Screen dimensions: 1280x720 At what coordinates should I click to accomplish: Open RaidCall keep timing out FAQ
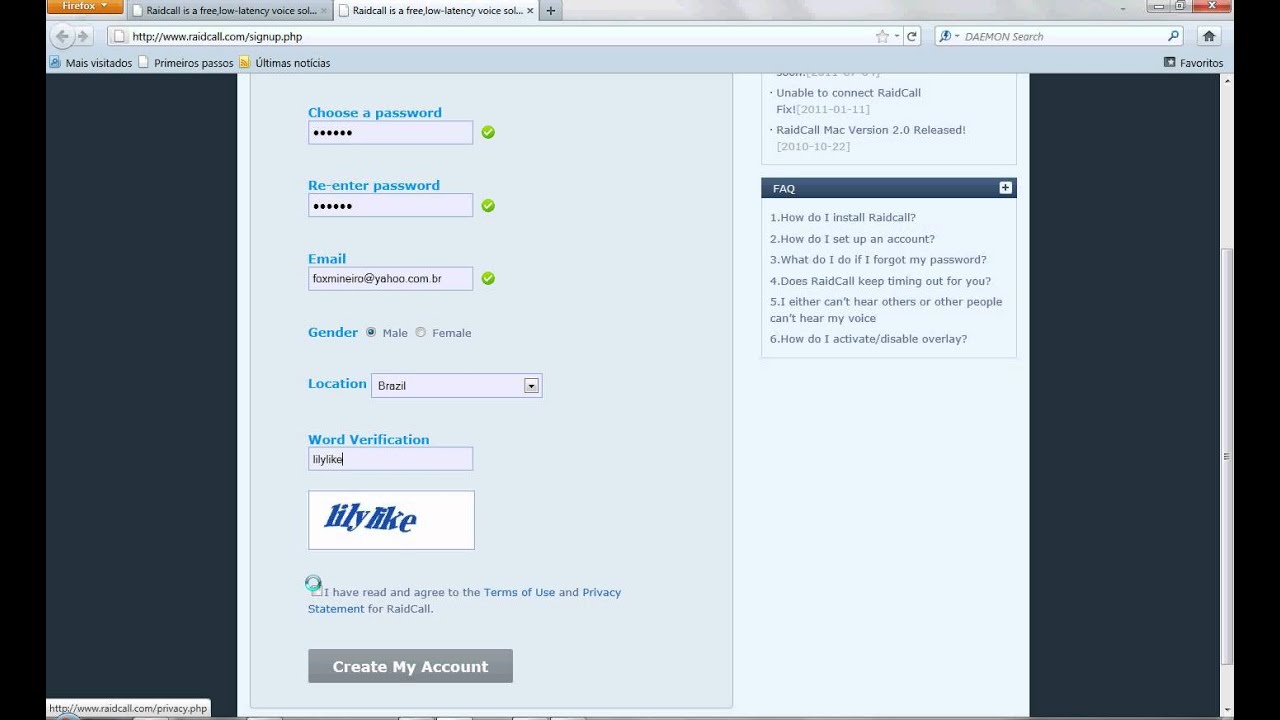880,281
